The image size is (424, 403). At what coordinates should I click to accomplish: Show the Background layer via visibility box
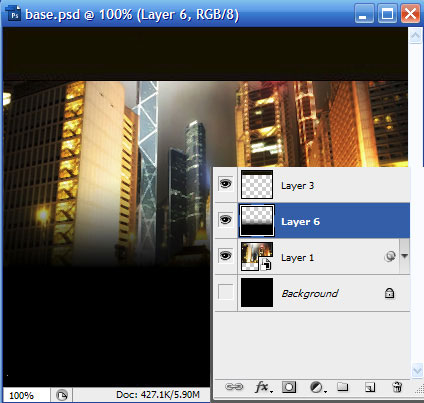click(226, 292)
